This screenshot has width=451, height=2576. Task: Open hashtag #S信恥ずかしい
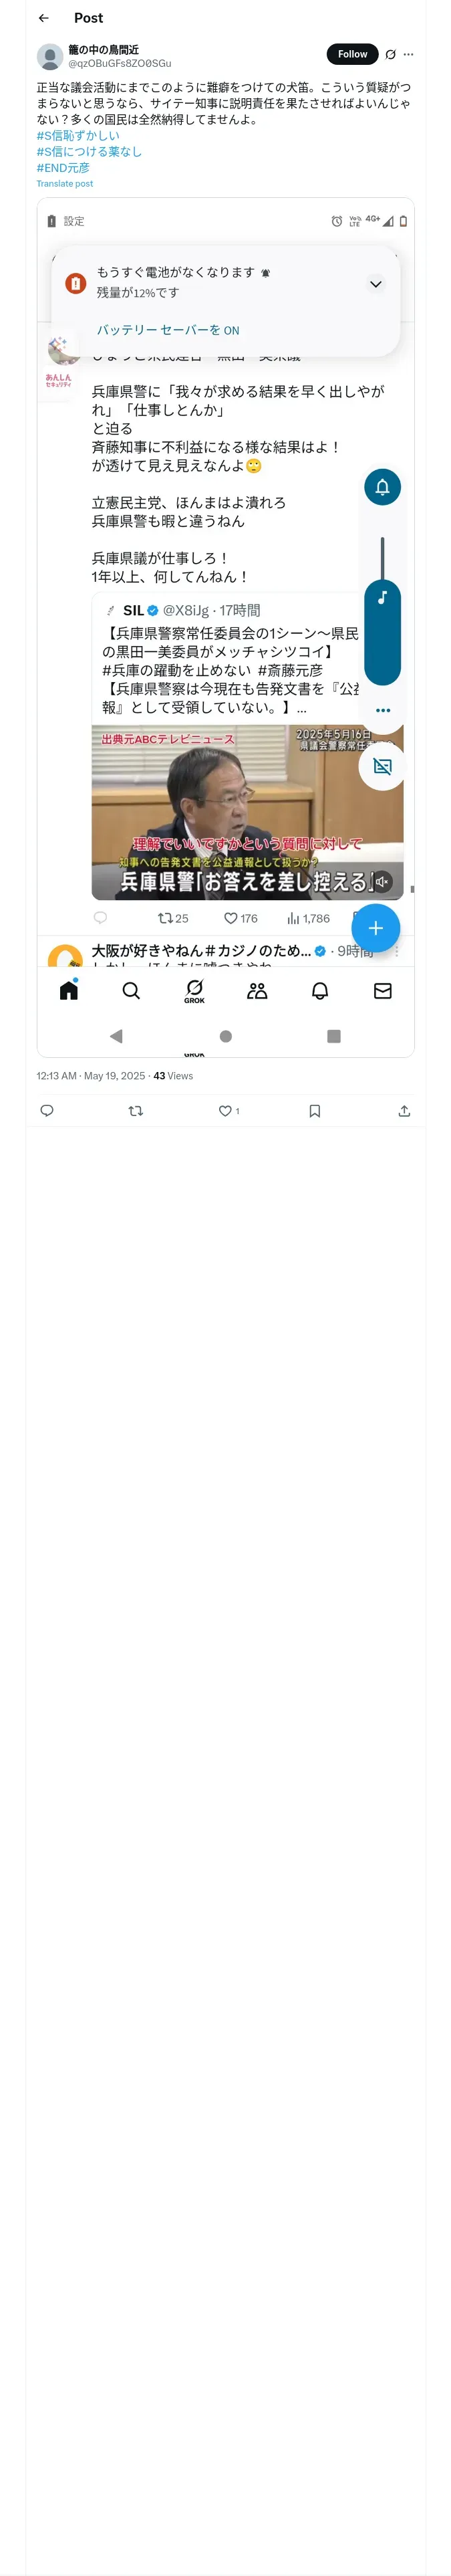[x=78, y=135]
